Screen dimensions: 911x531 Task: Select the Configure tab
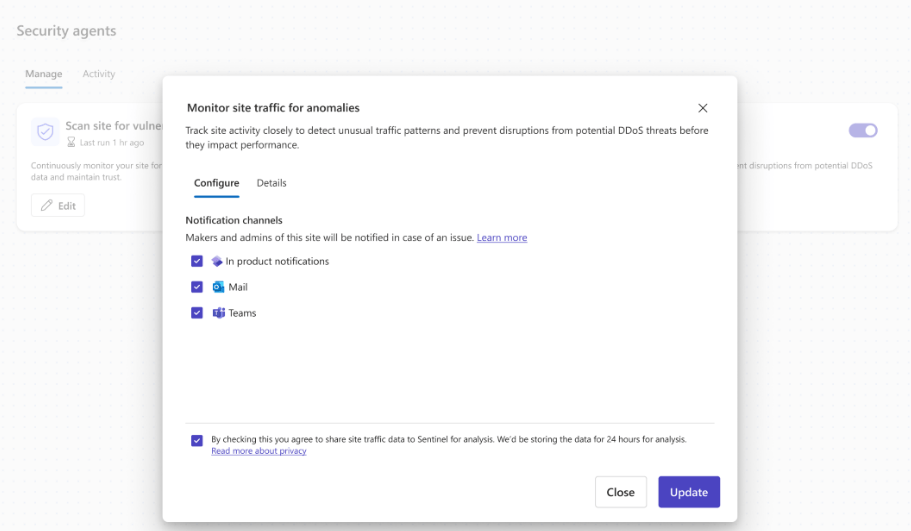(x=216, y=183)
